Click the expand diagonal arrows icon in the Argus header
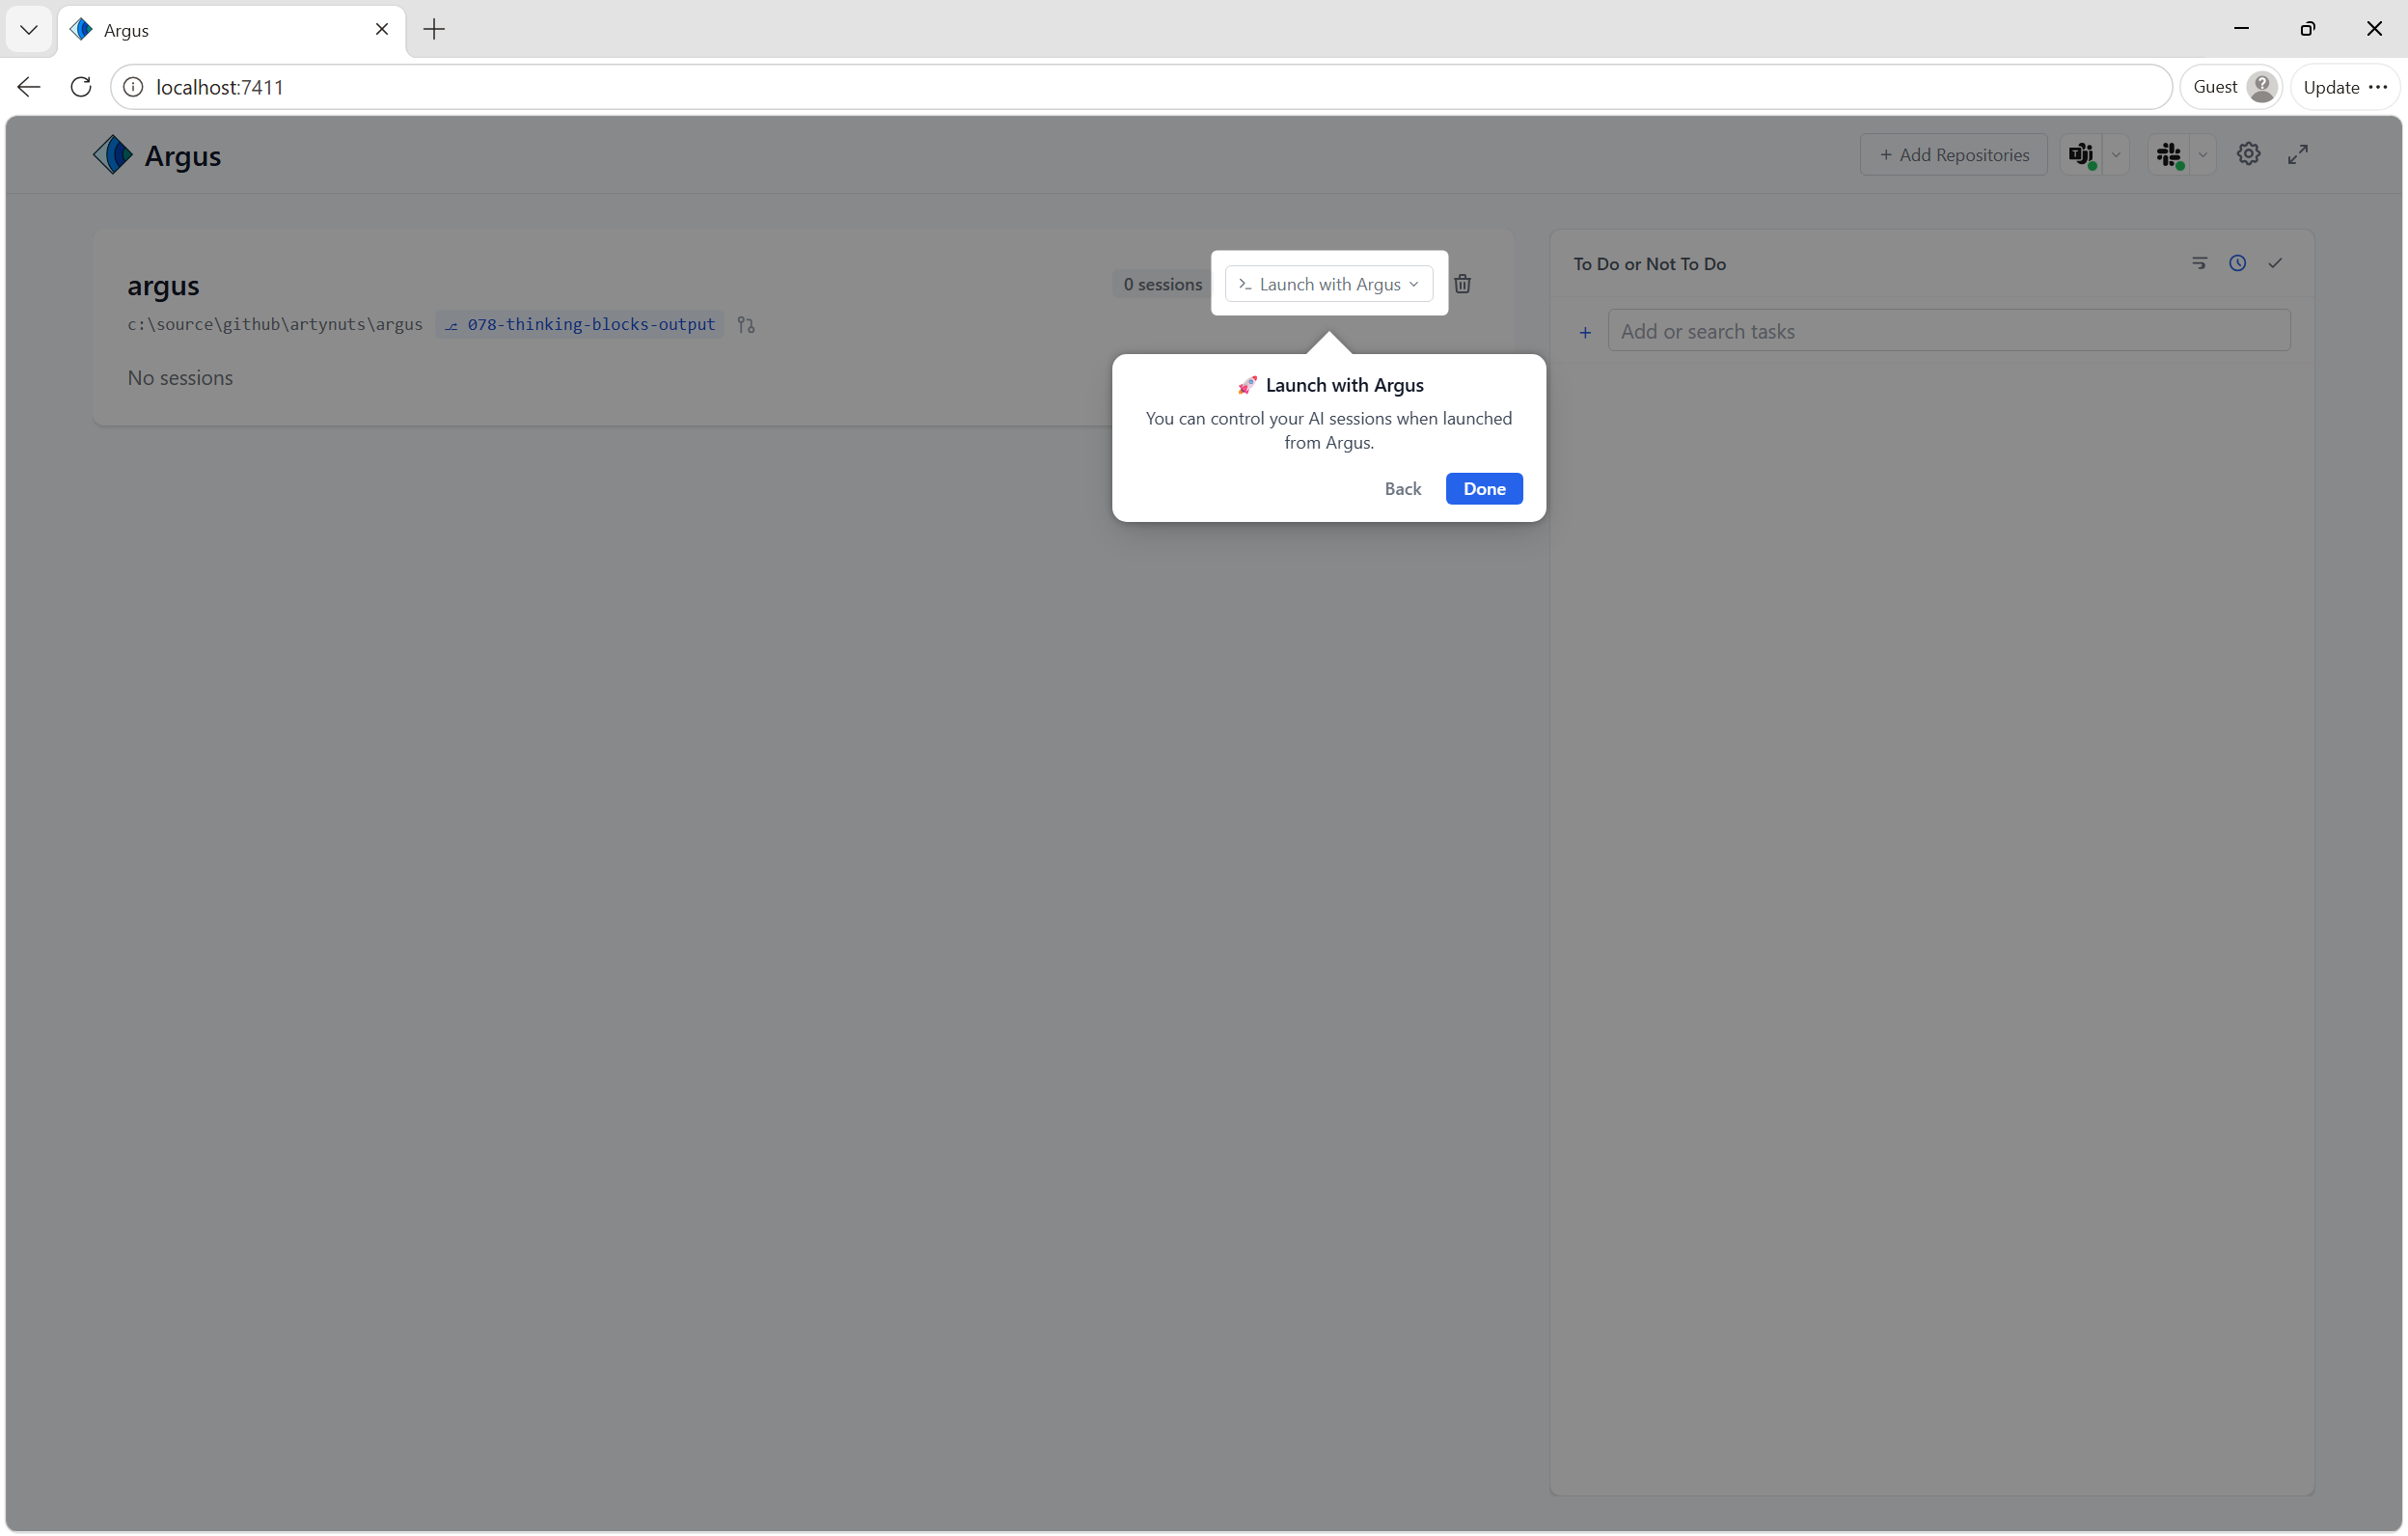Image resolution: width=2408 pixels, height=1536 pixels. pos(2298,154)
